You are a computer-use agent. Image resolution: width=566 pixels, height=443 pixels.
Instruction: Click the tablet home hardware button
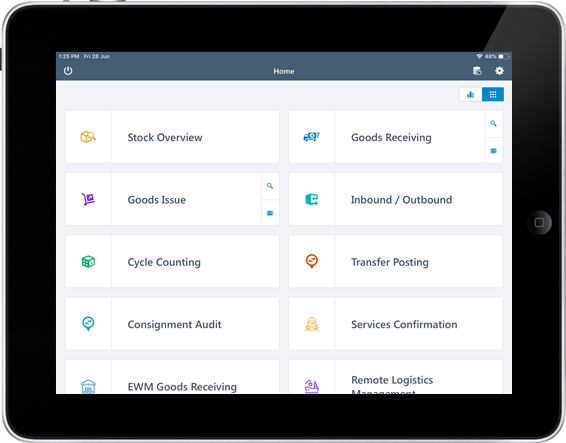click(x=539, y=222)
